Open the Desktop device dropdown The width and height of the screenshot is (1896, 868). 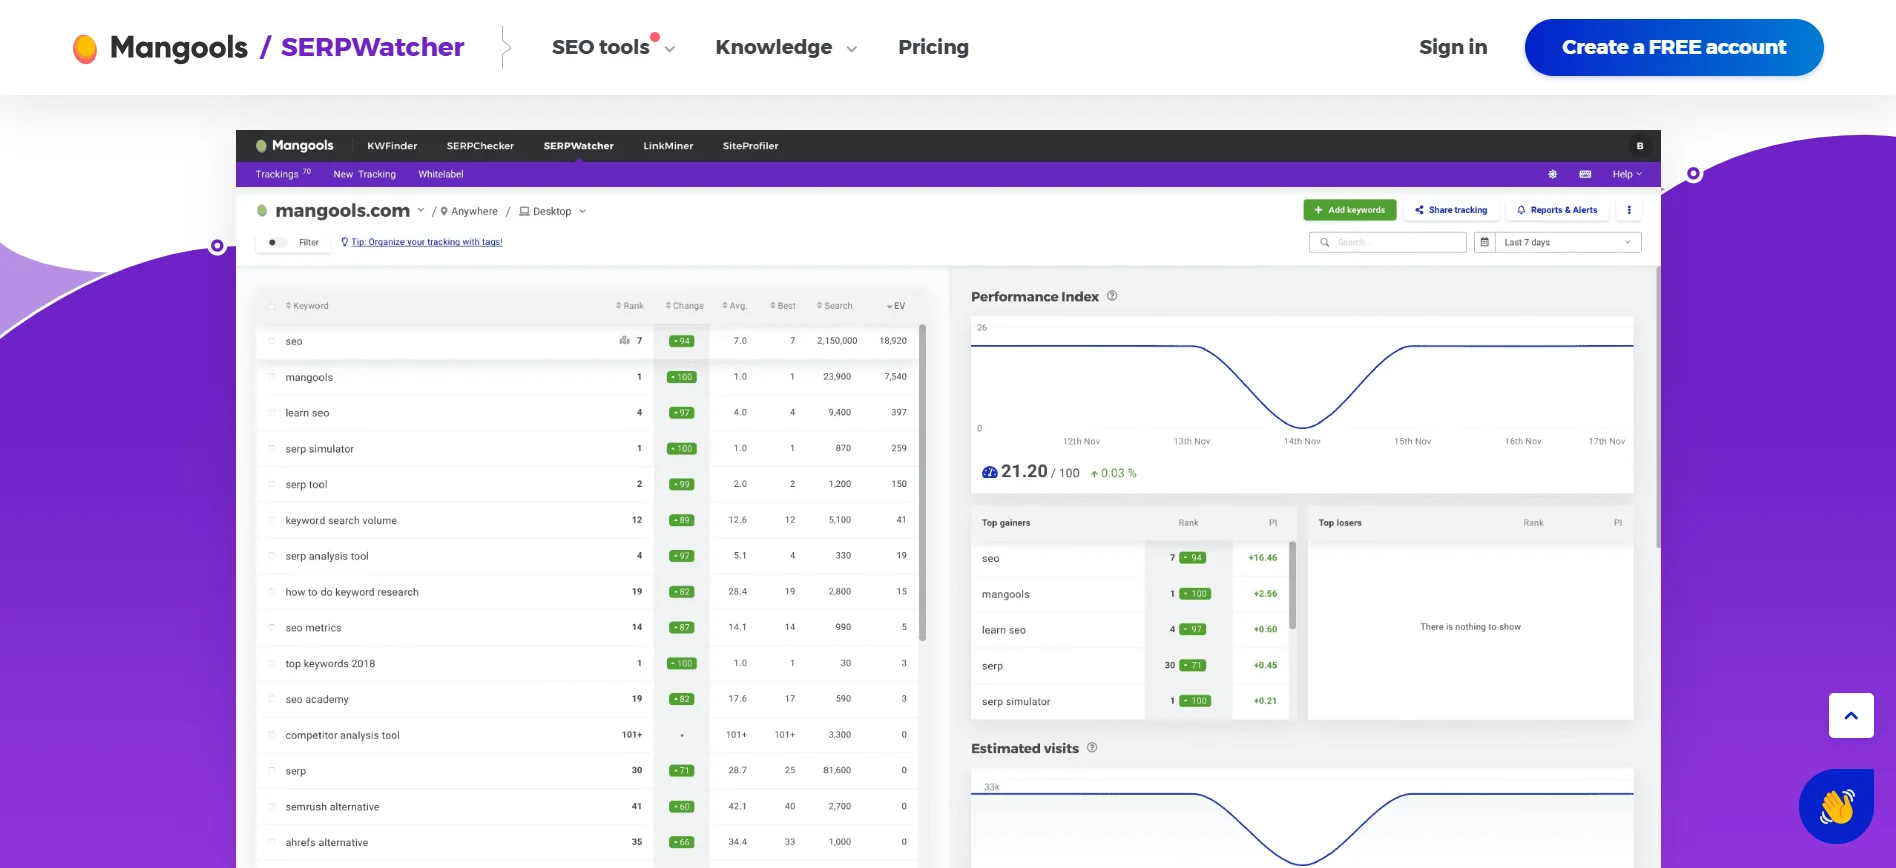point(583,211)
